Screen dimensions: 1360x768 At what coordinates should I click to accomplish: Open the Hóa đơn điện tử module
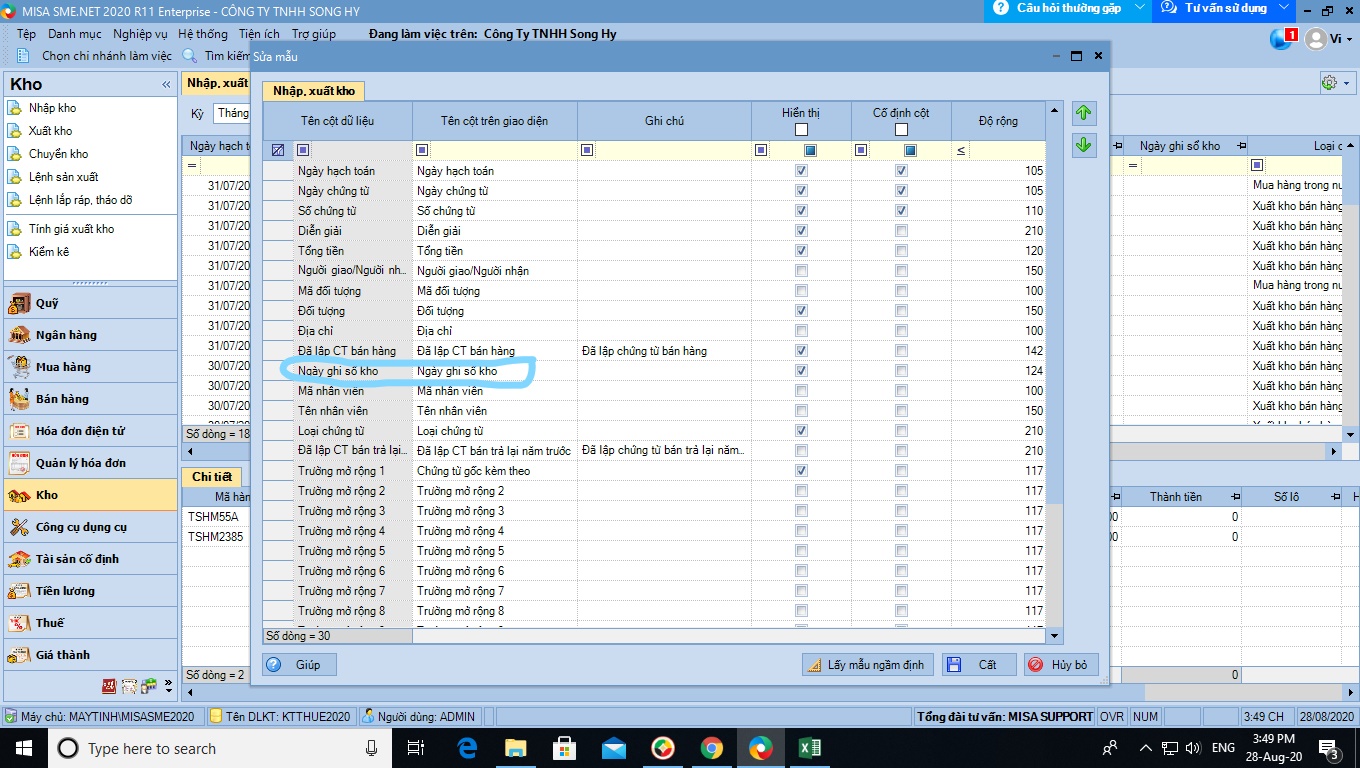pos(80,431)
